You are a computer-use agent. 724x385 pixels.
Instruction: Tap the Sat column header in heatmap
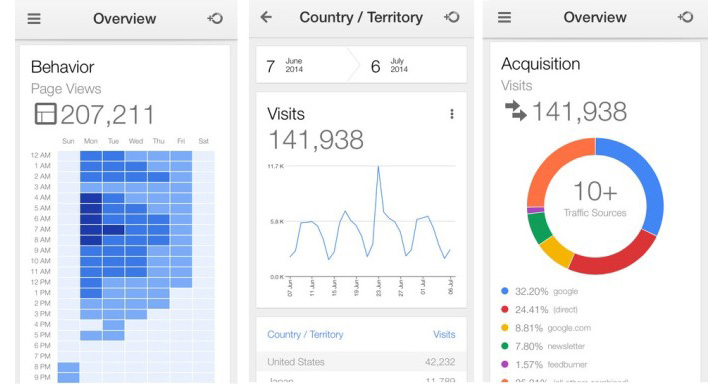(204, 141)
